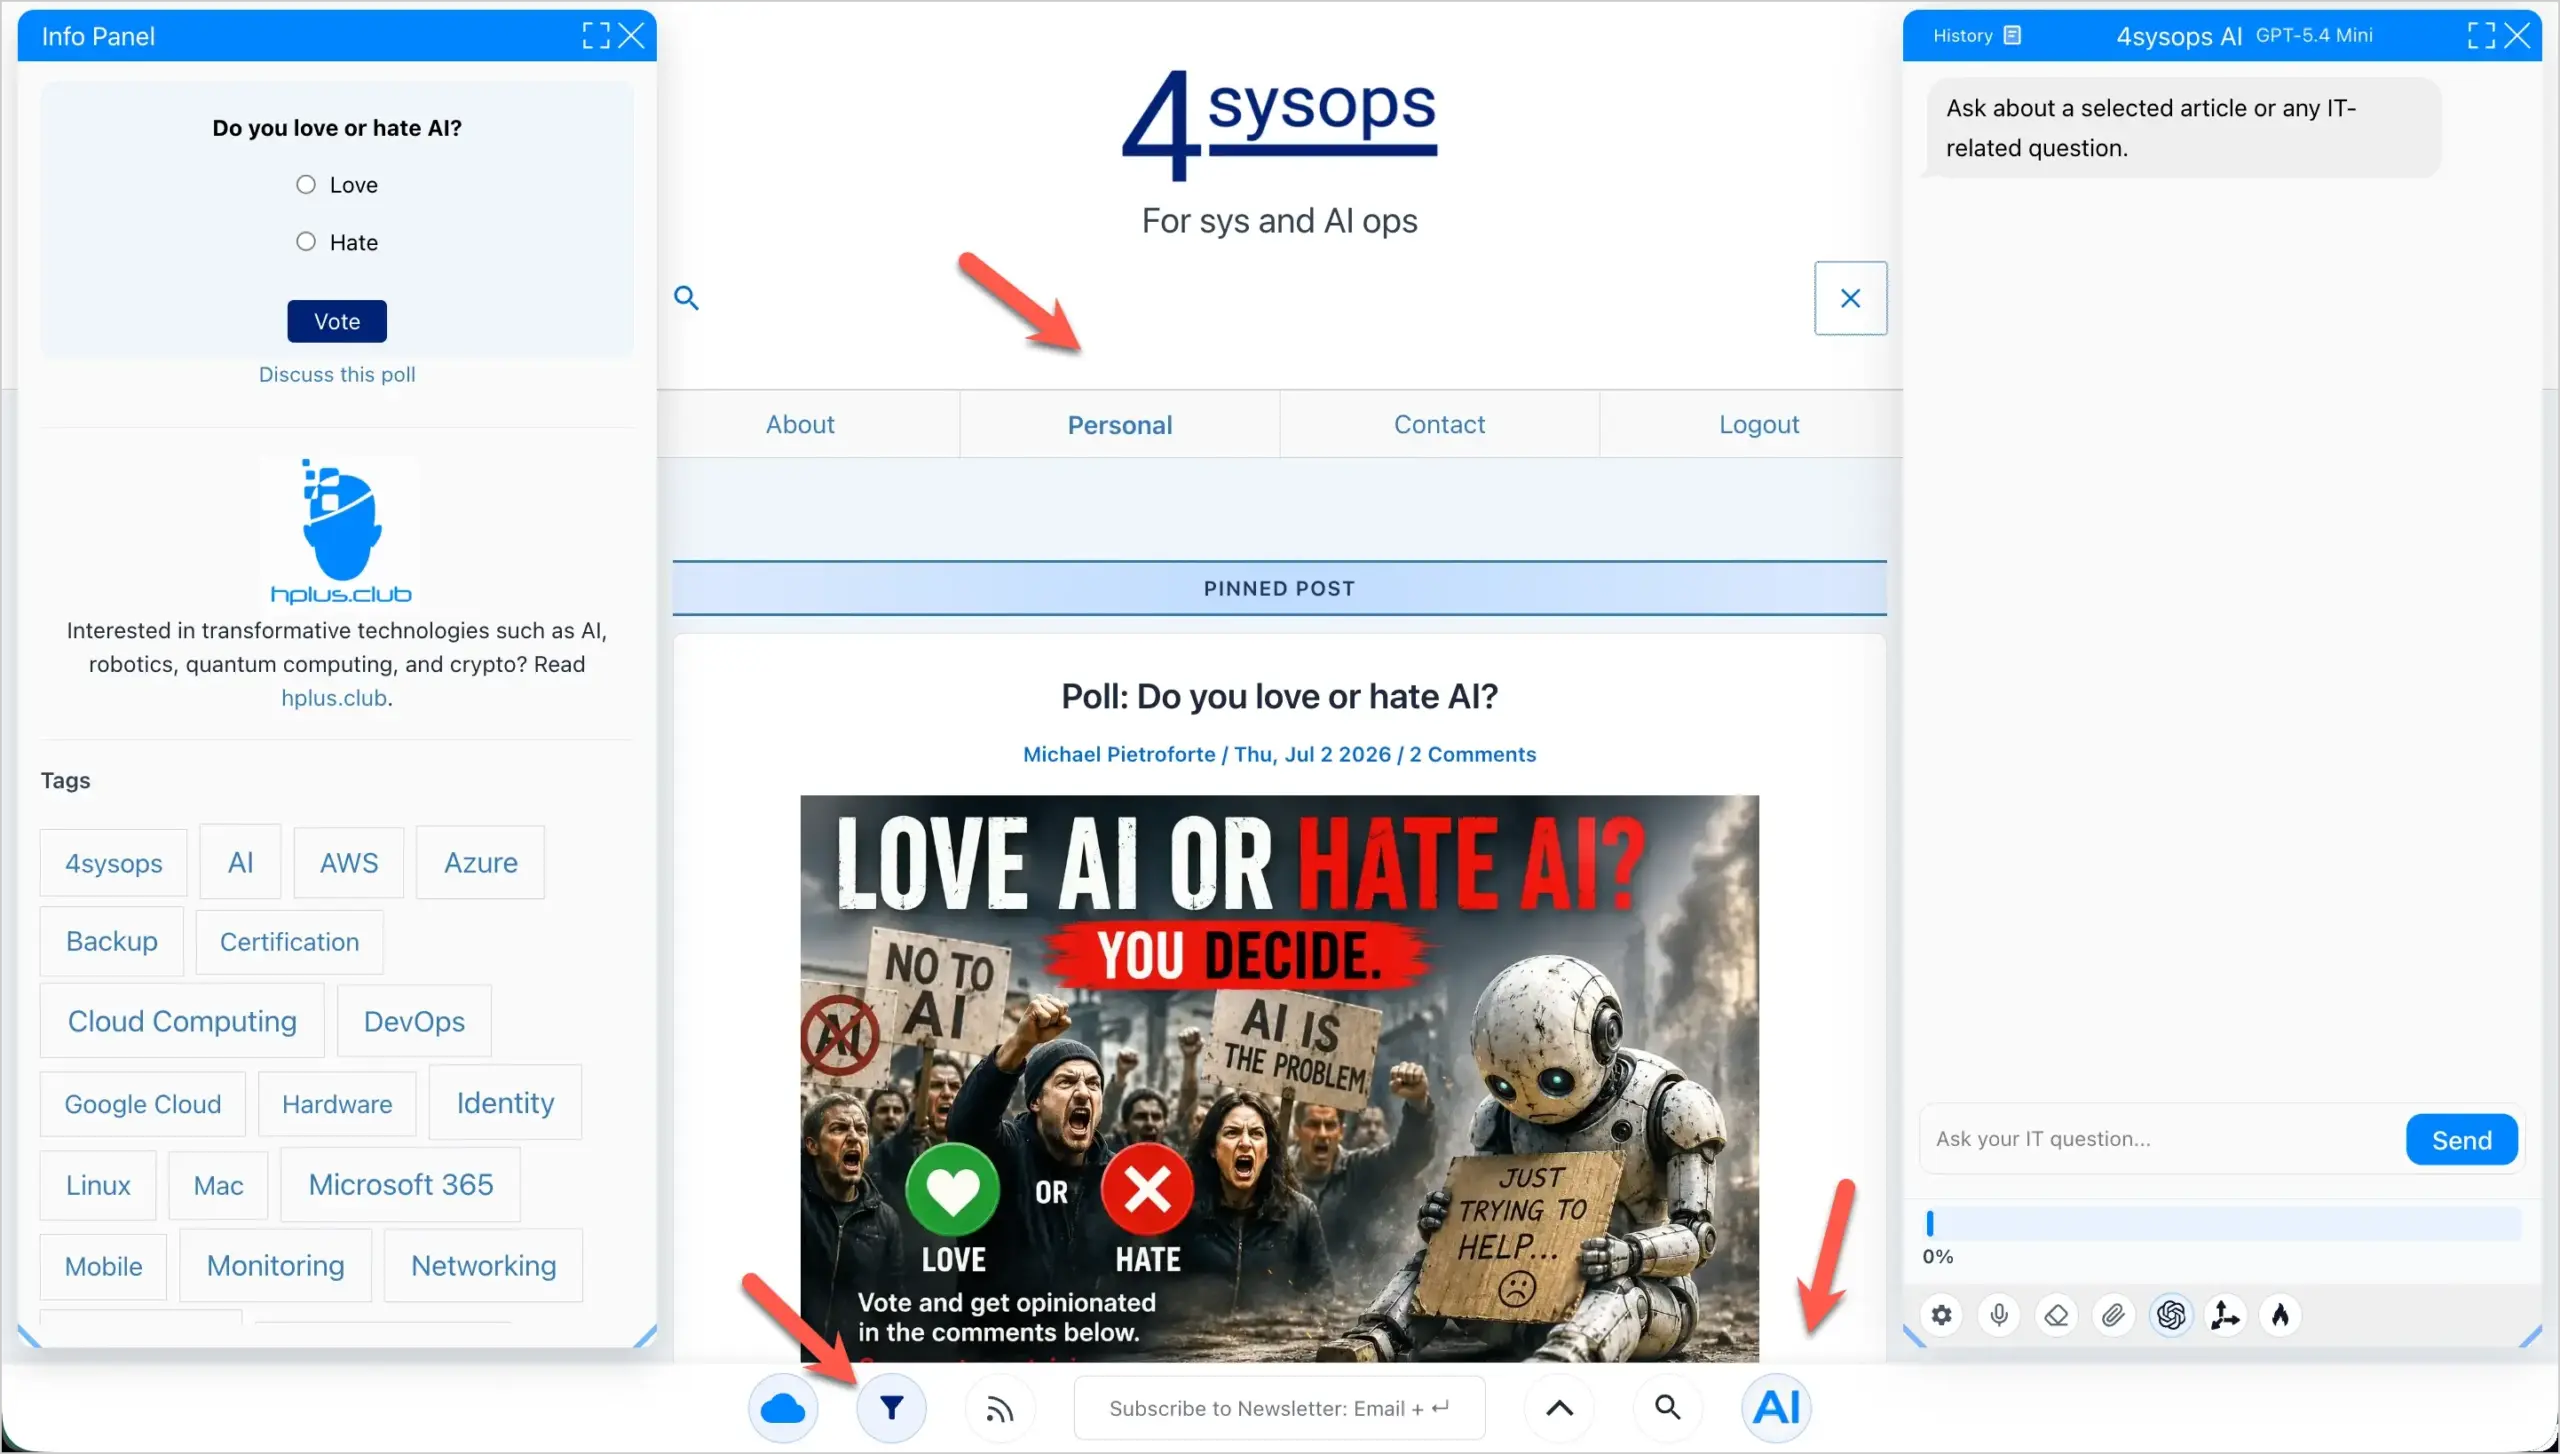Filter by the Google Cloud tag
The height and width of the screenshot is (1454, 2560).
[142, 1104]
